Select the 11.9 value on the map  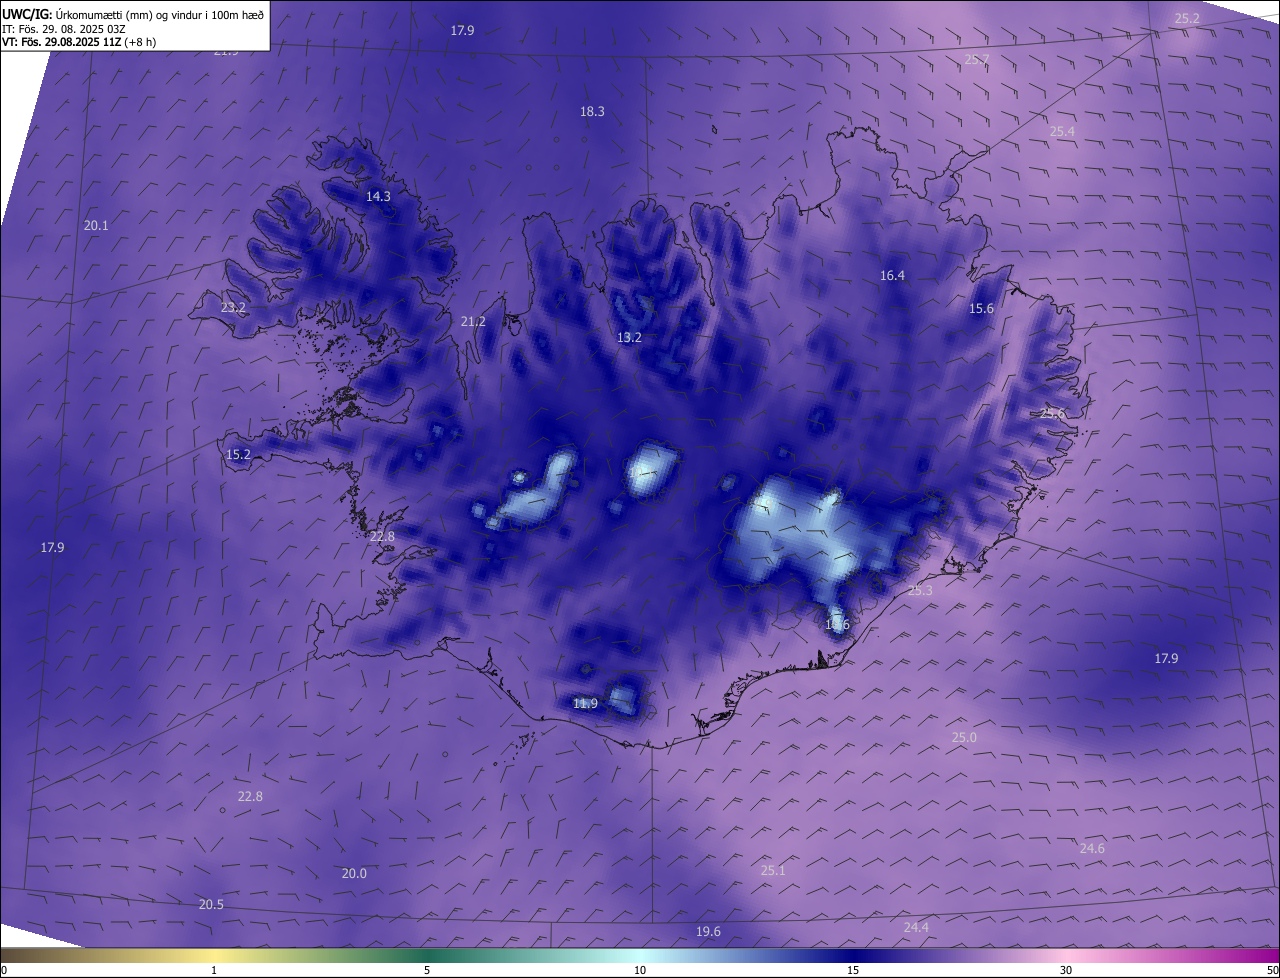(x=585, y=703)
